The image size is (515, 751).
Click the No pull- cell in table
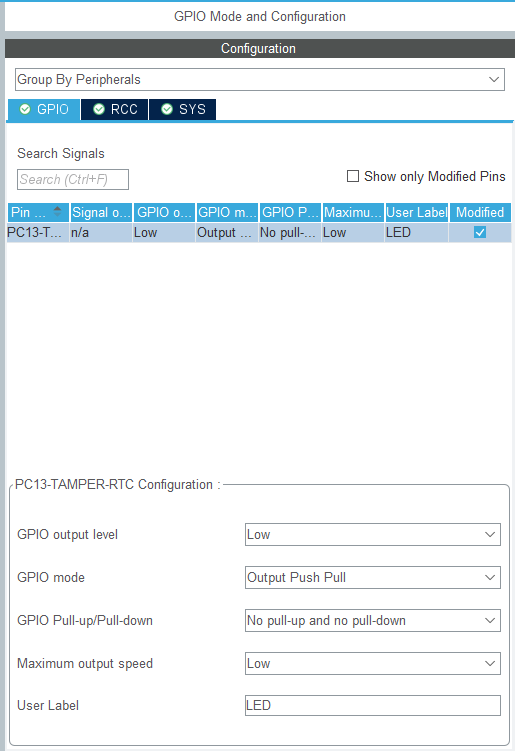pos(290,233)
